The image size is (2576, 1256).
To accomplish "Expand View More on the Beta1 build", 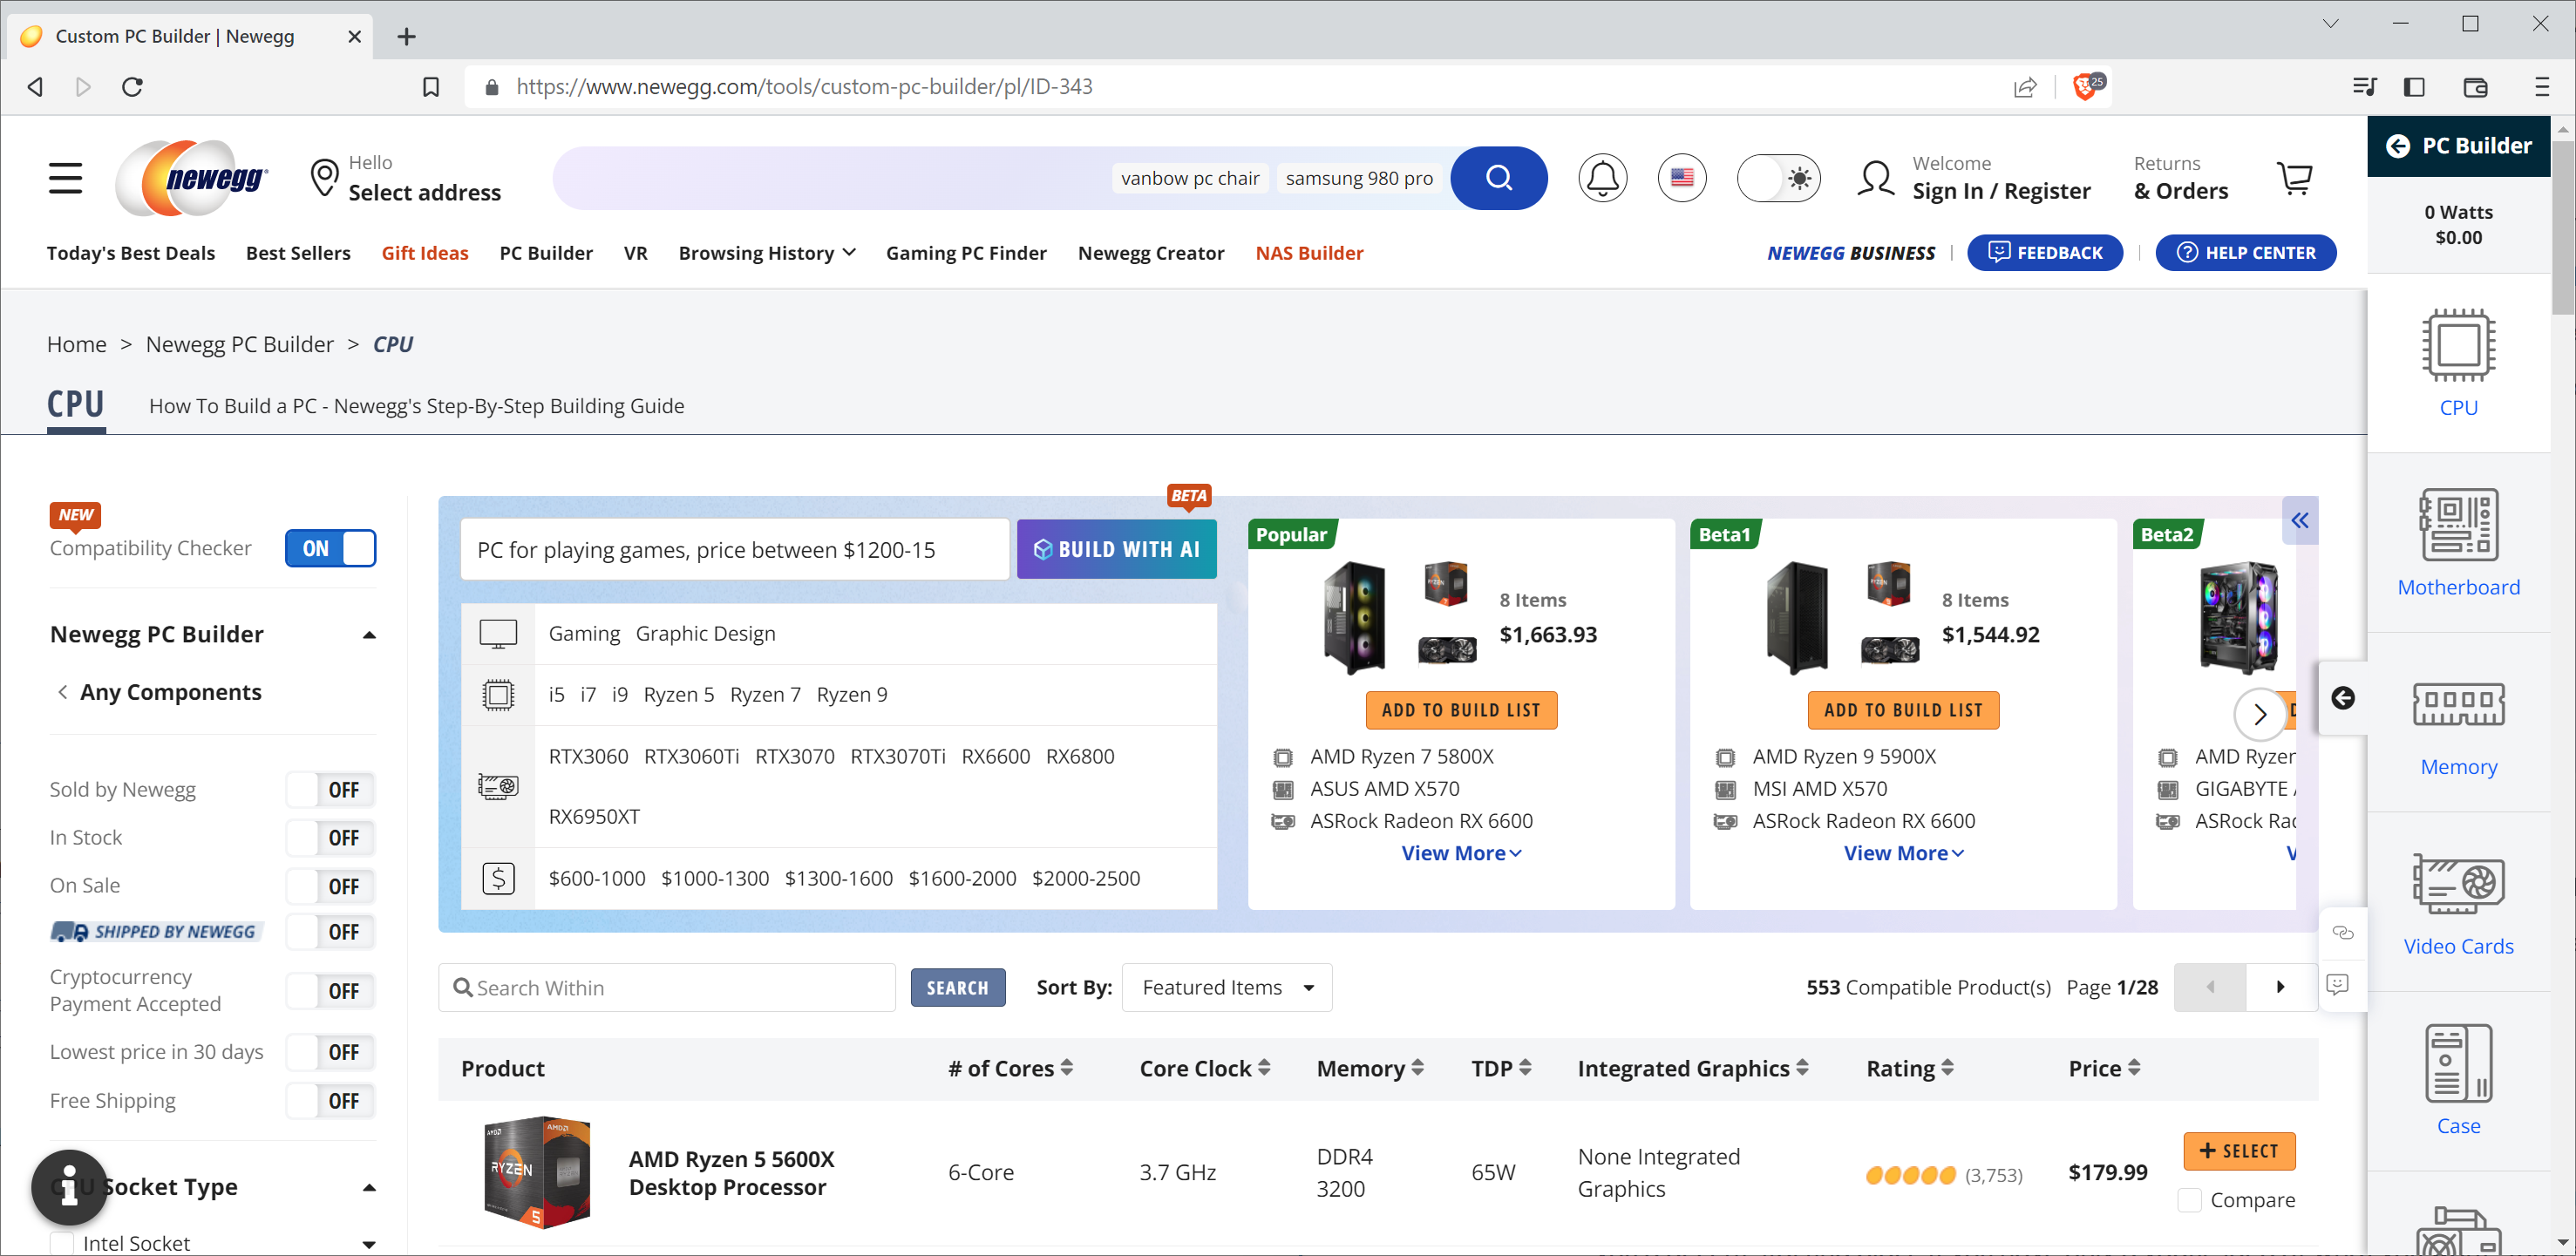I will click(1903, 853).
